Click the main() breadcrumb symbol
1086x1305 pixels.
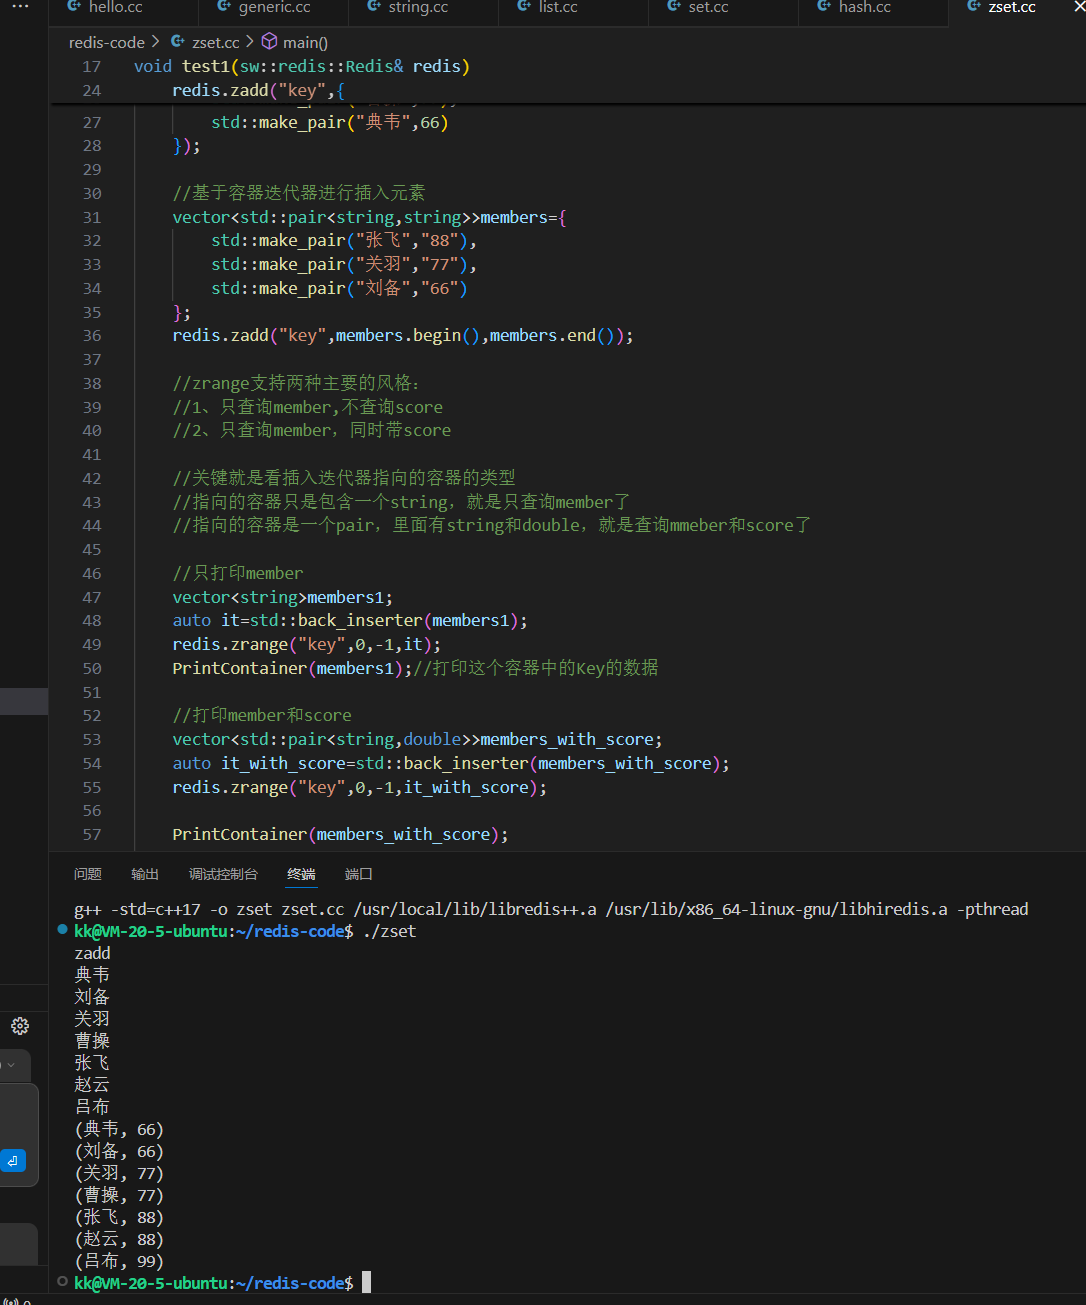(305, 42)
